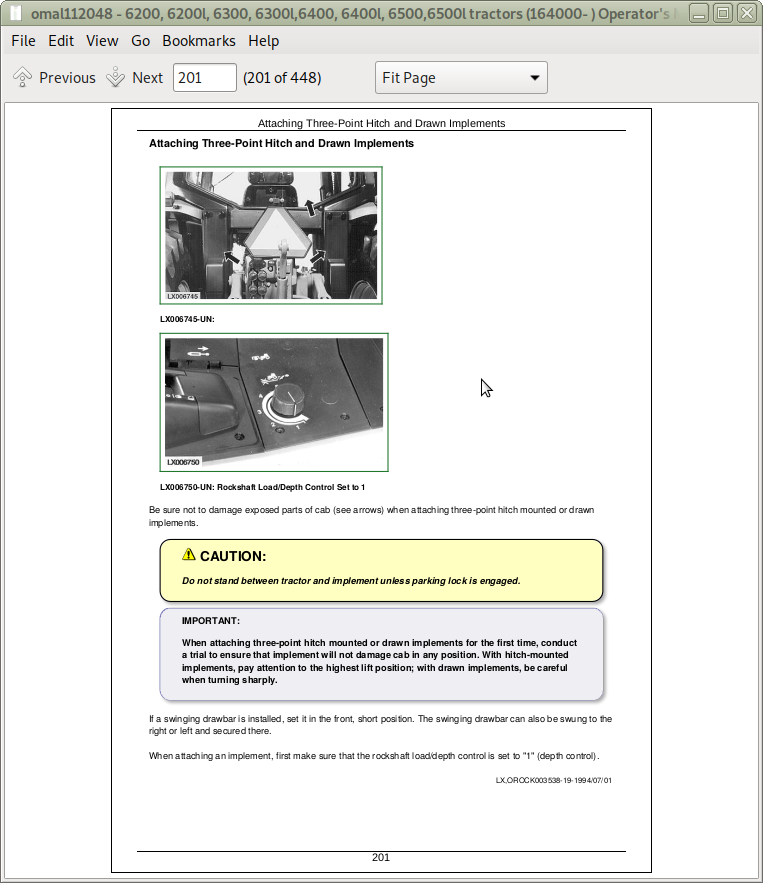Click the tractor cab photo LX006745
Image resolution: width=763 pixels, height=883 pixels.
point(271,235)
